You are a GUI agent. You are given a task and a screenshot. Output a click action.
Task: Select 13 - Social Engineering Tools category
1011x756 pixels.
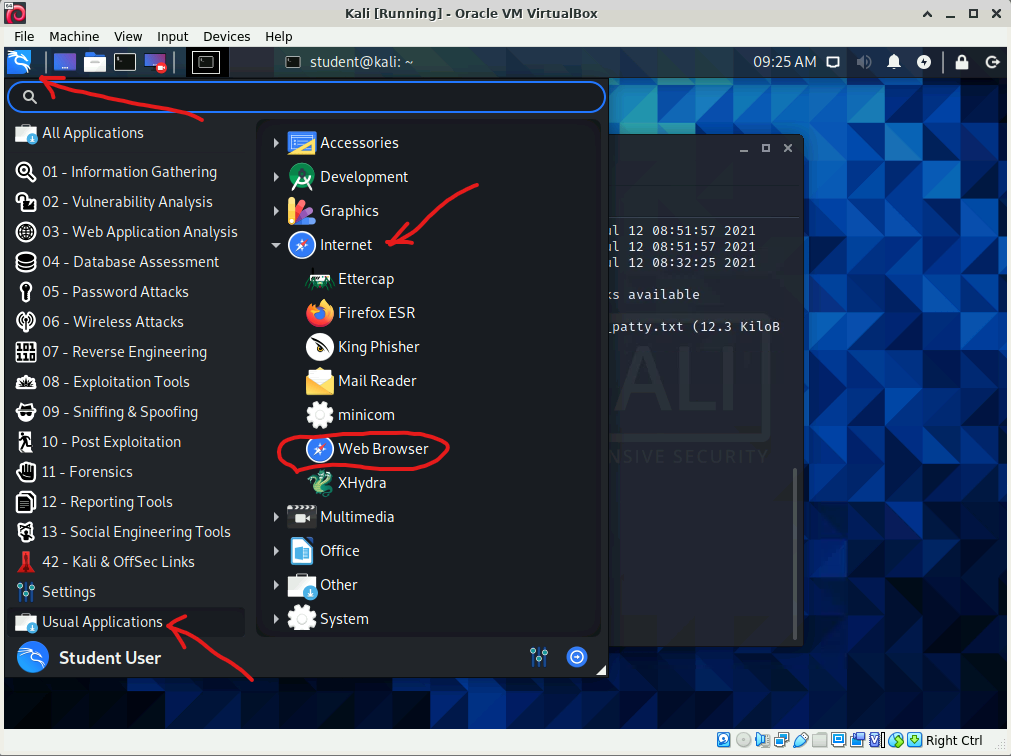coord(126,532)
